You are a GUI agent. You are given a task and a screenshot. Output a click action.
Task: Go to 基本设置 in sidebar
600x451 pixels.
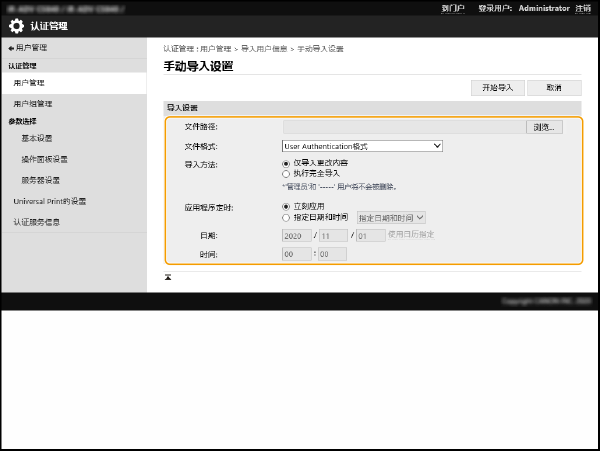[x=37, y=138]
